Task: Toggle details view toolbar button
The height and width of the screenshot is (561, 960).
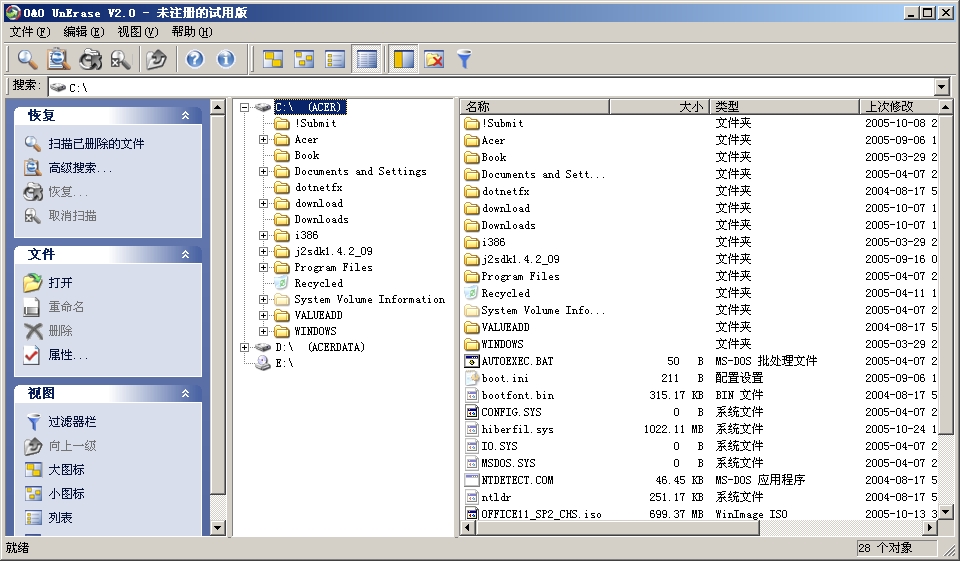Action: pos(367,59)
